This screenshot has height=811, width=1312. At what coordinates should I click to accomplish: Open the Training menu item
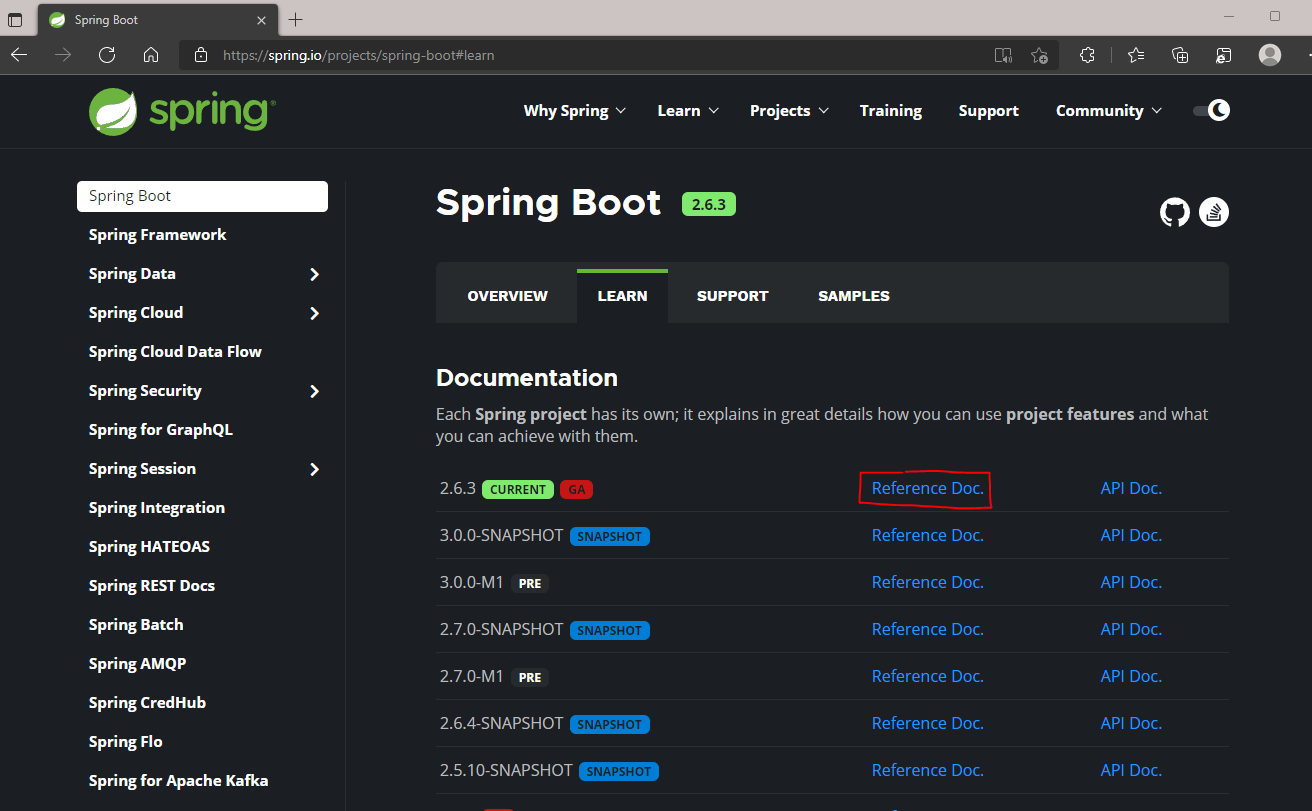click(x=891, y=111)
